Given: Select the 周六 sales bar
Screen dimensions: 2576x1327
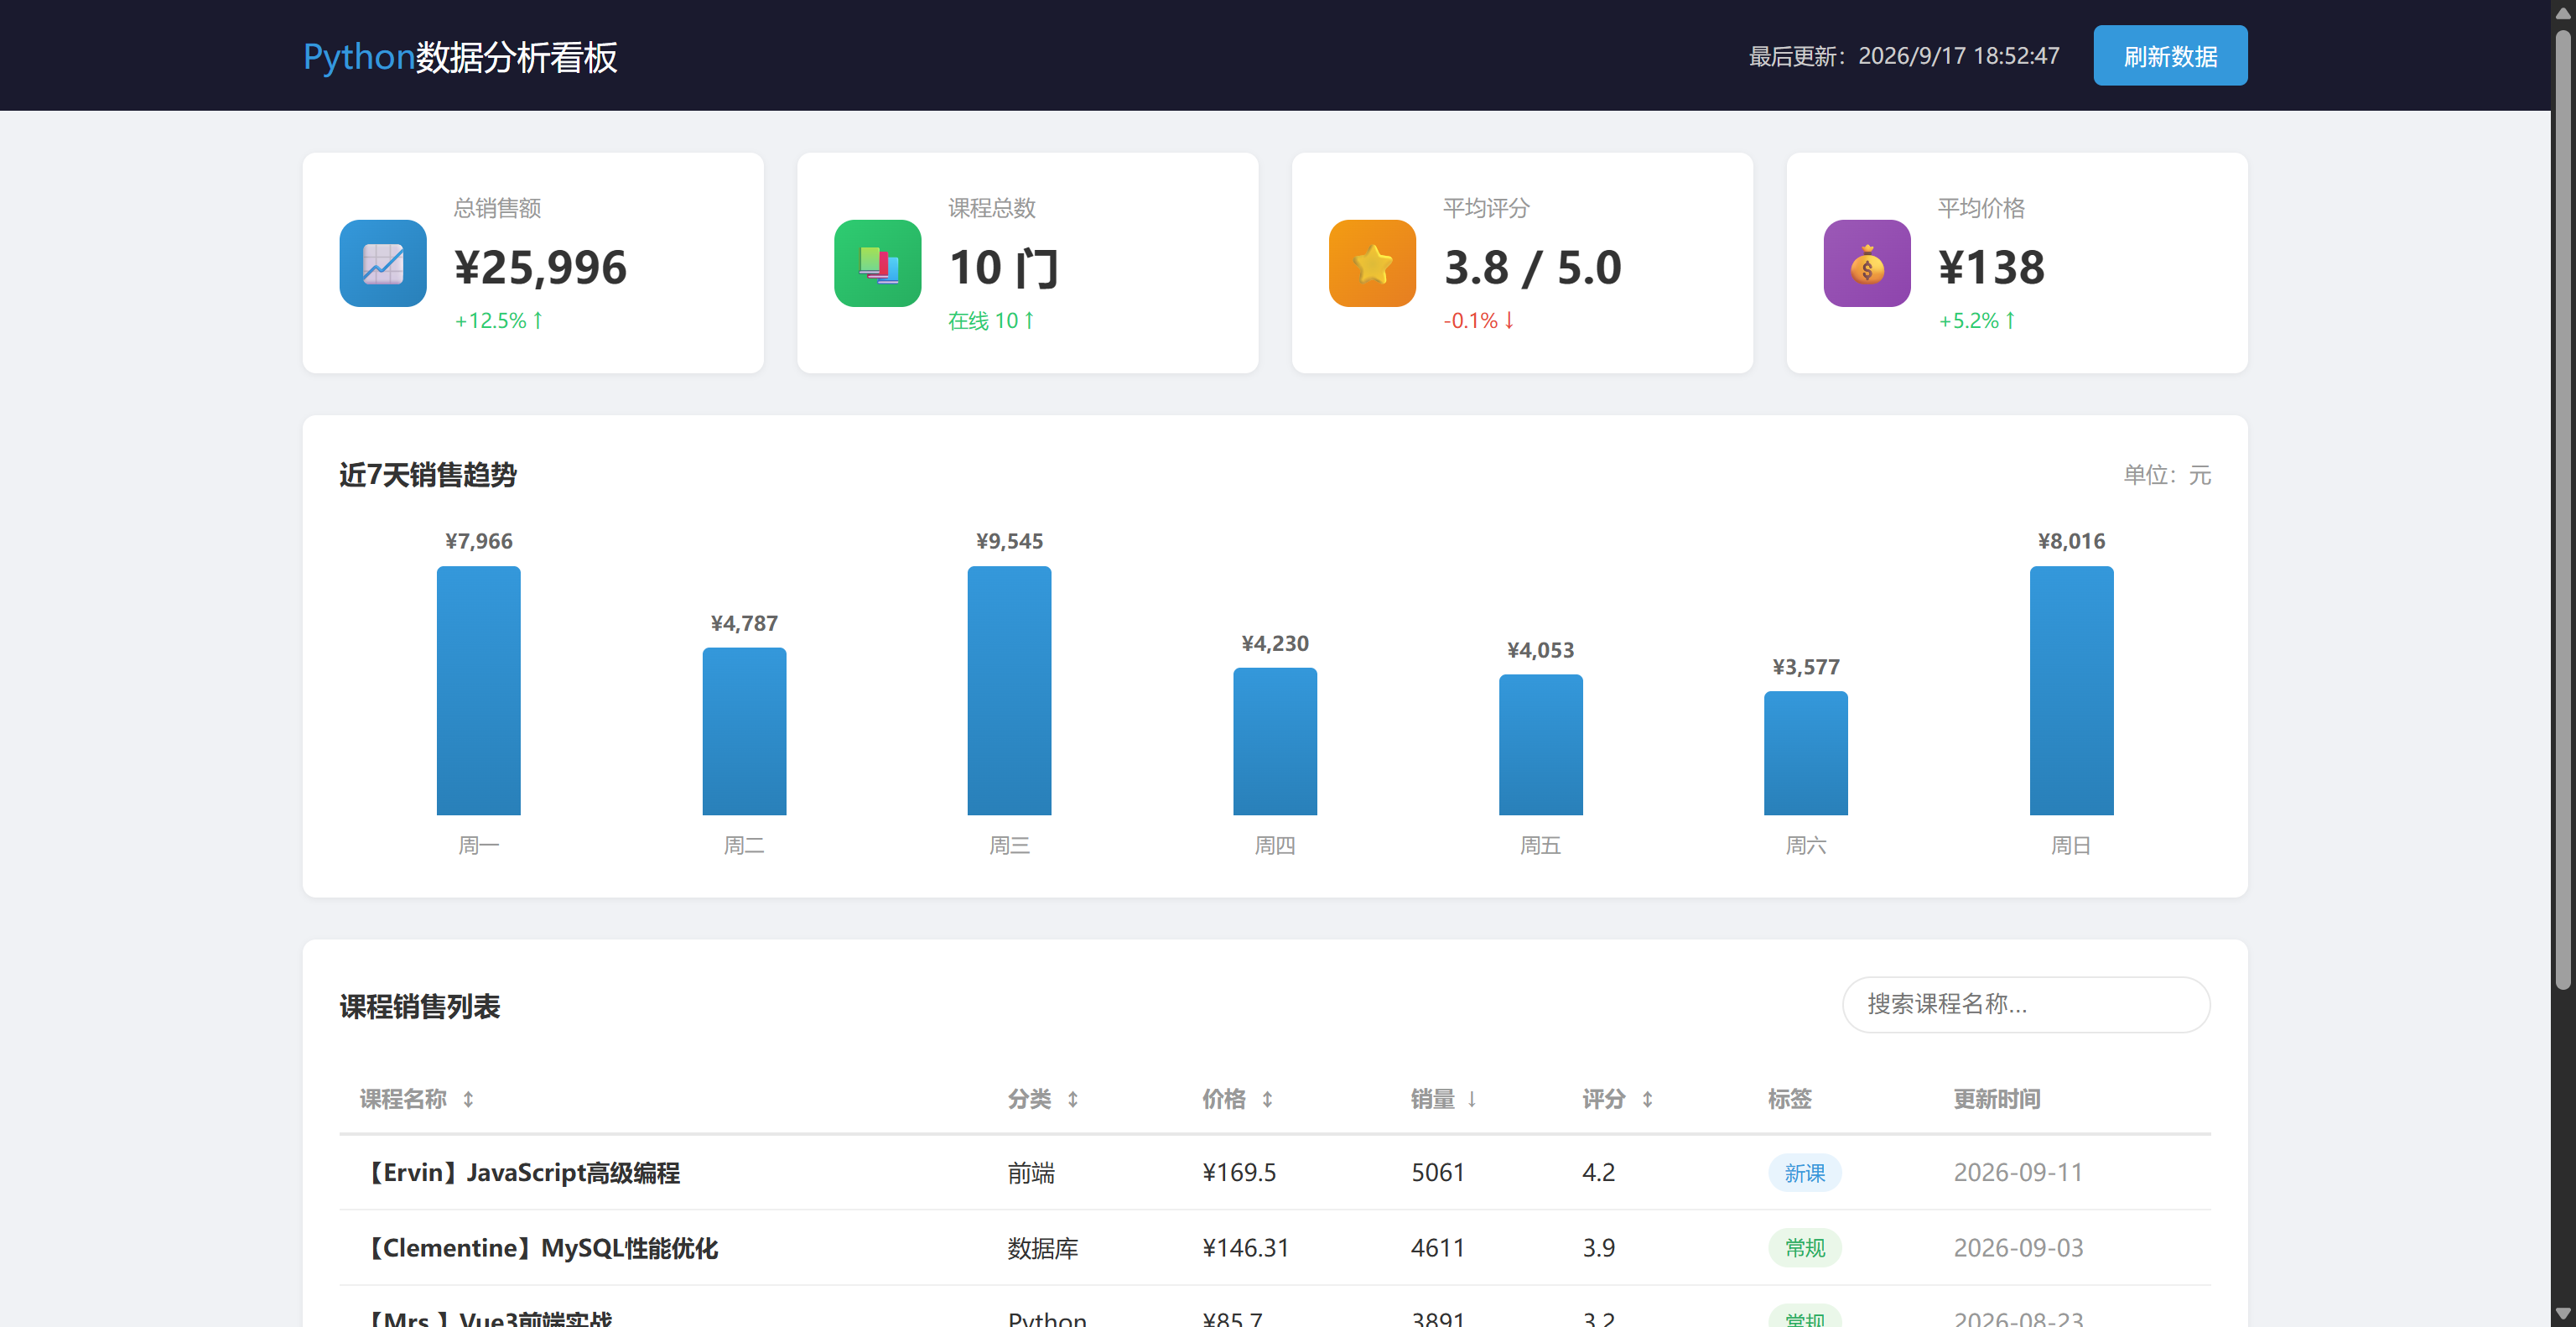Looking at the screenshot, I should click(1806, 753).
